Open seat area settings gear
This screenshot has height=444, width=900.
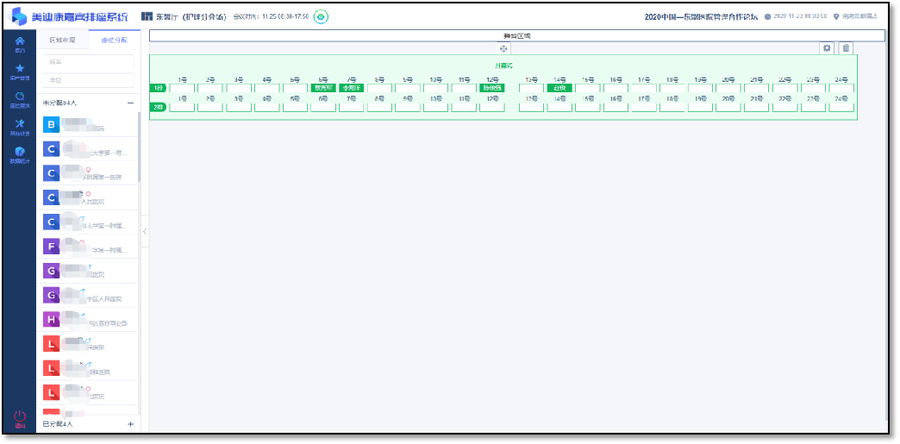tap(826, 48)
